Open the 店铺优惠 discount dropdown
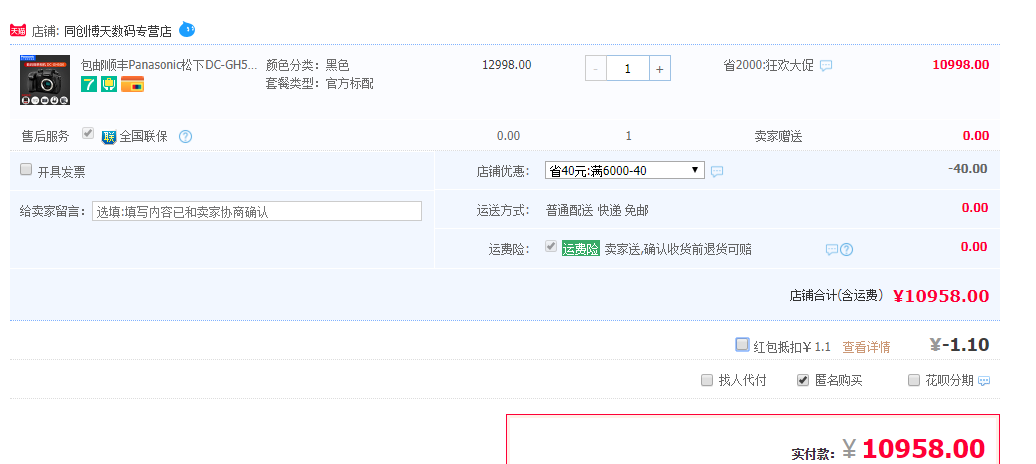 coord(624,171)
